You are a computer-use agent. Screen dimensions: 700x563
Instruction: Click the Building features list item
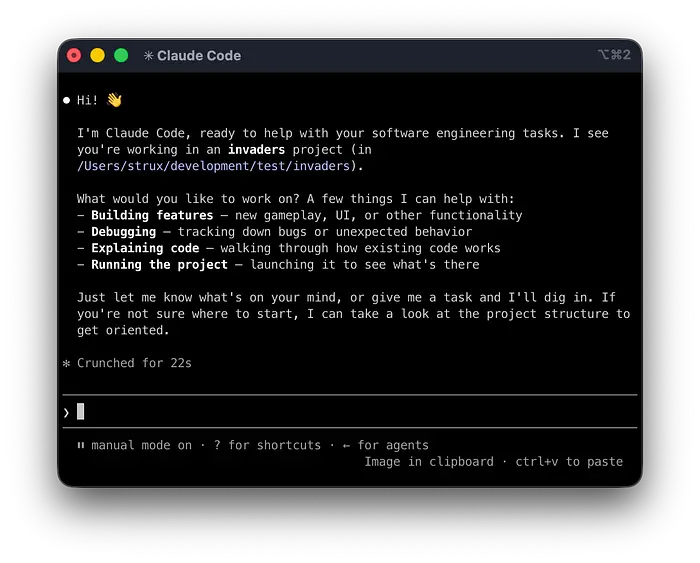[300, 215]
